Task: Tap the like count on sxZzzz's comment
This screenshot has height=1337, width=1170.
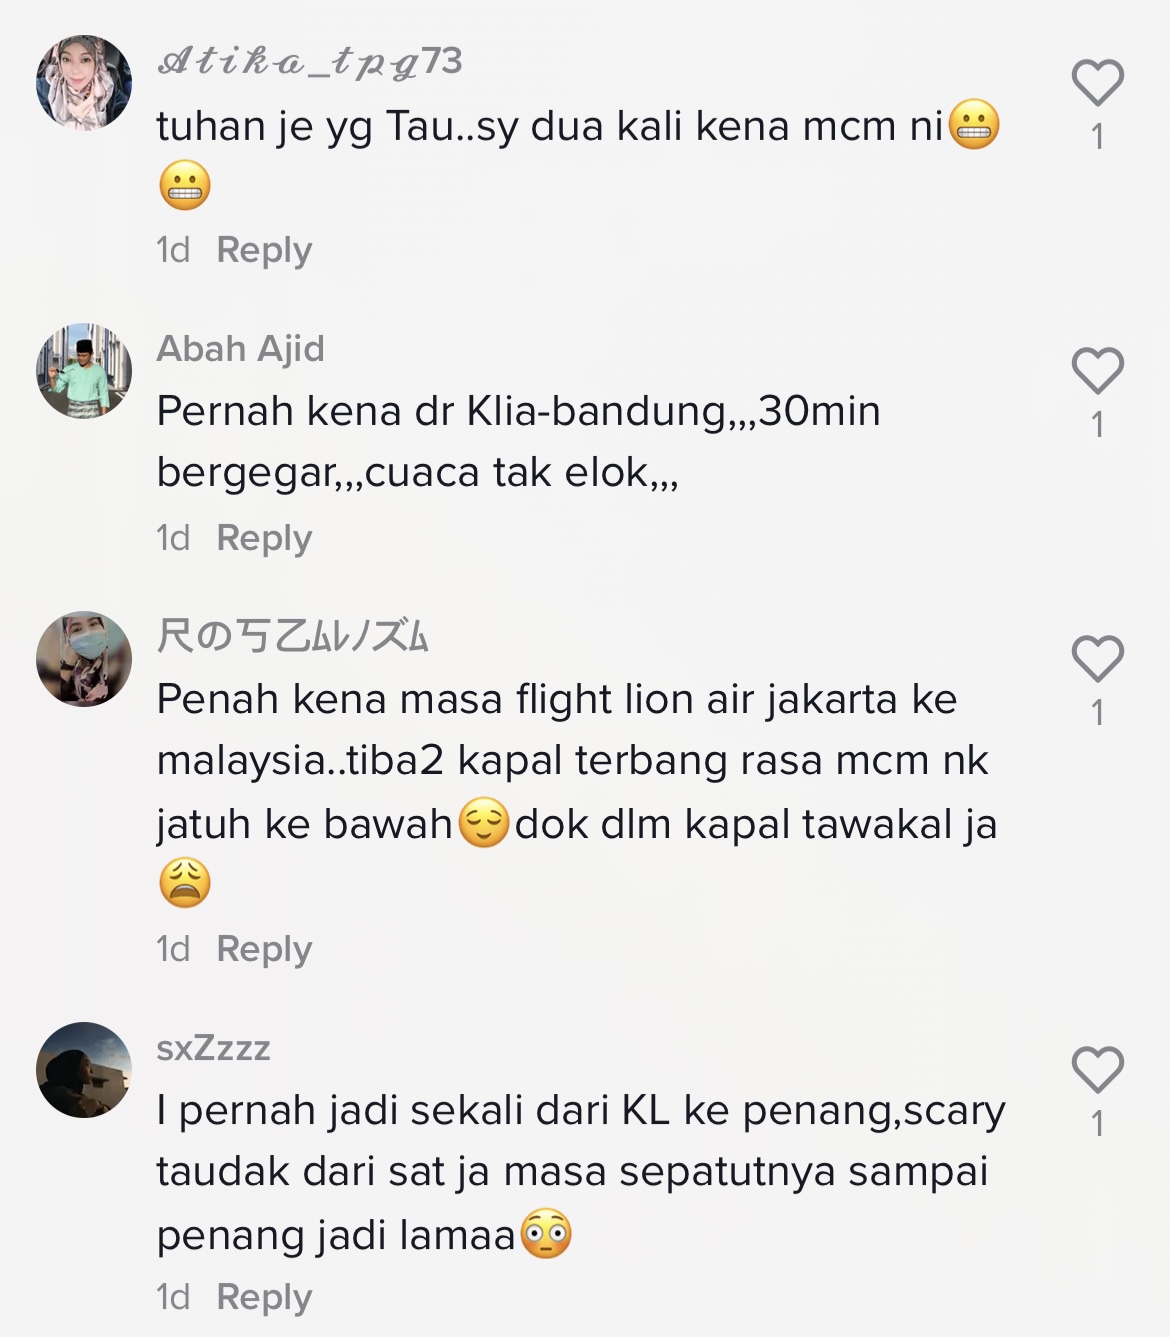Action: click(x=1098, y=1124)
